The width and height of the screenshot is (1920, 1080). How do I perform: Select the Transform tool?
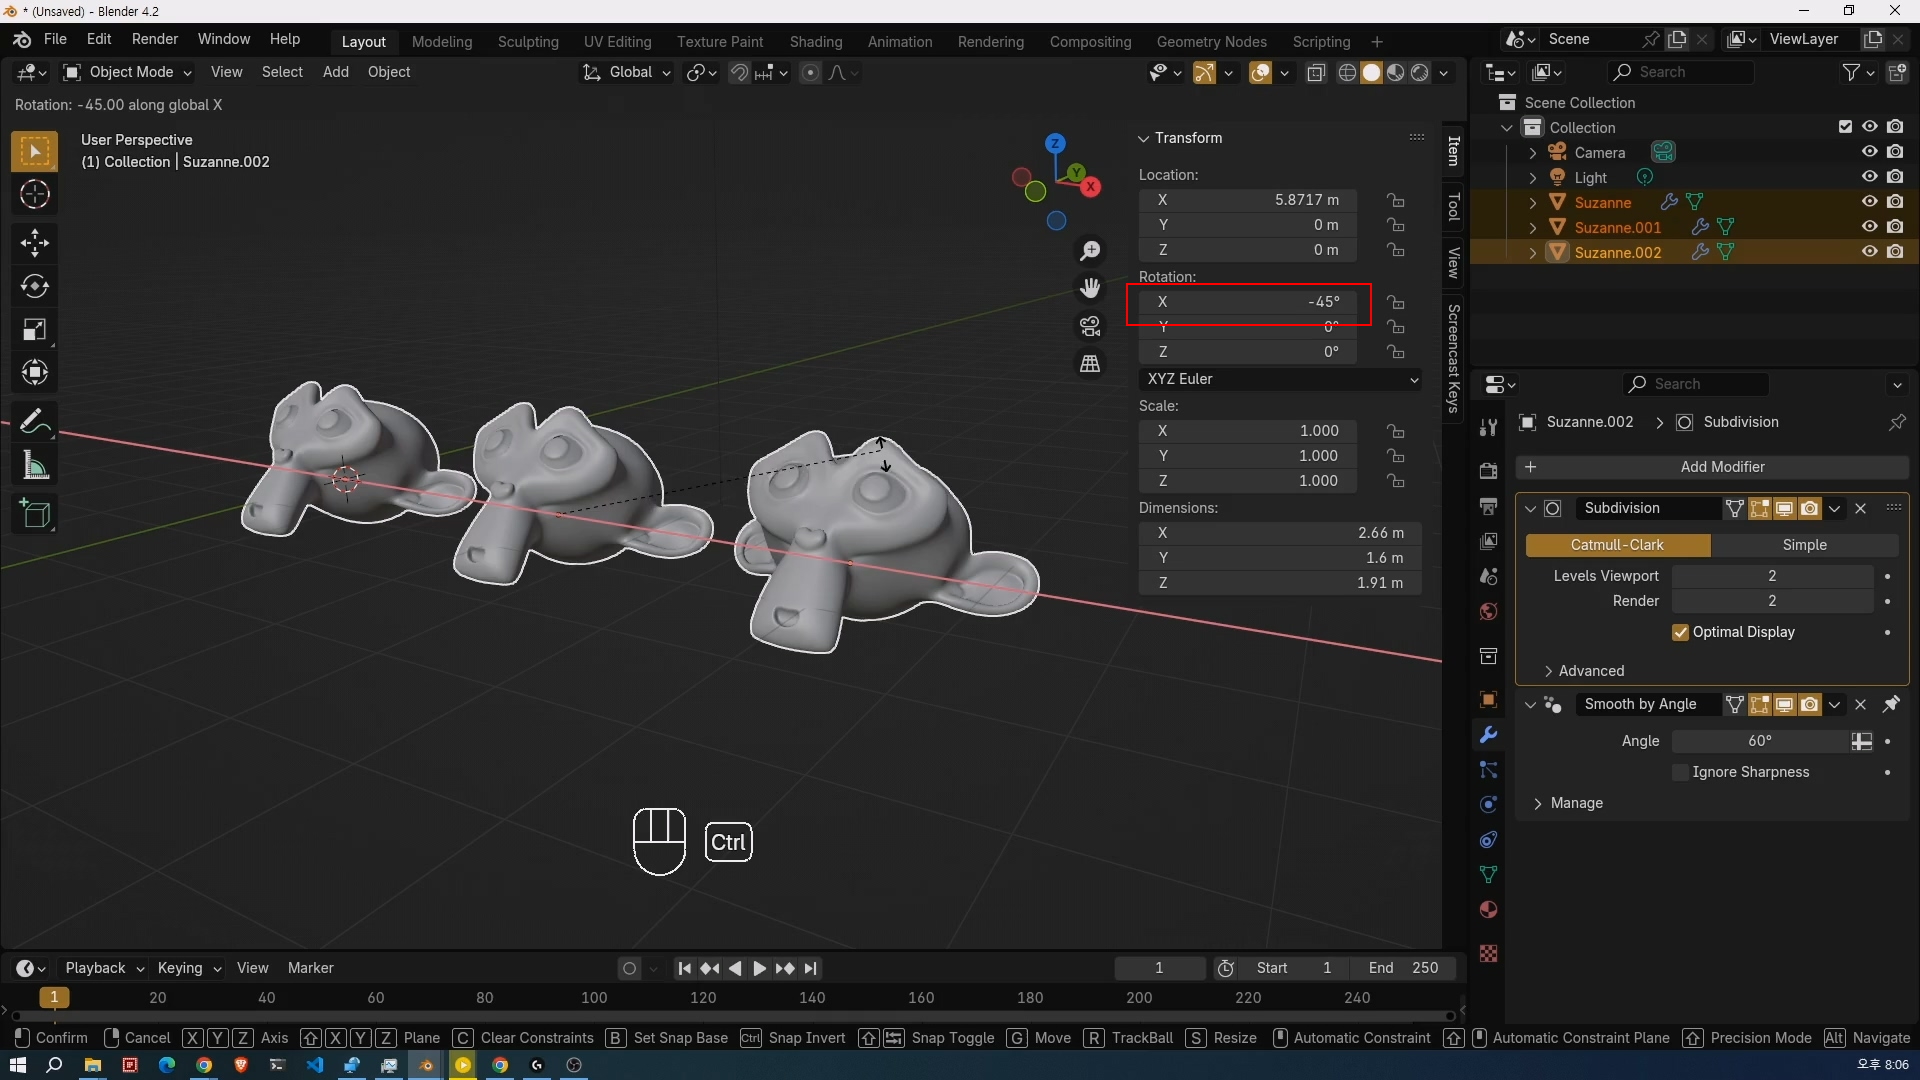click(x=35, y=372)
